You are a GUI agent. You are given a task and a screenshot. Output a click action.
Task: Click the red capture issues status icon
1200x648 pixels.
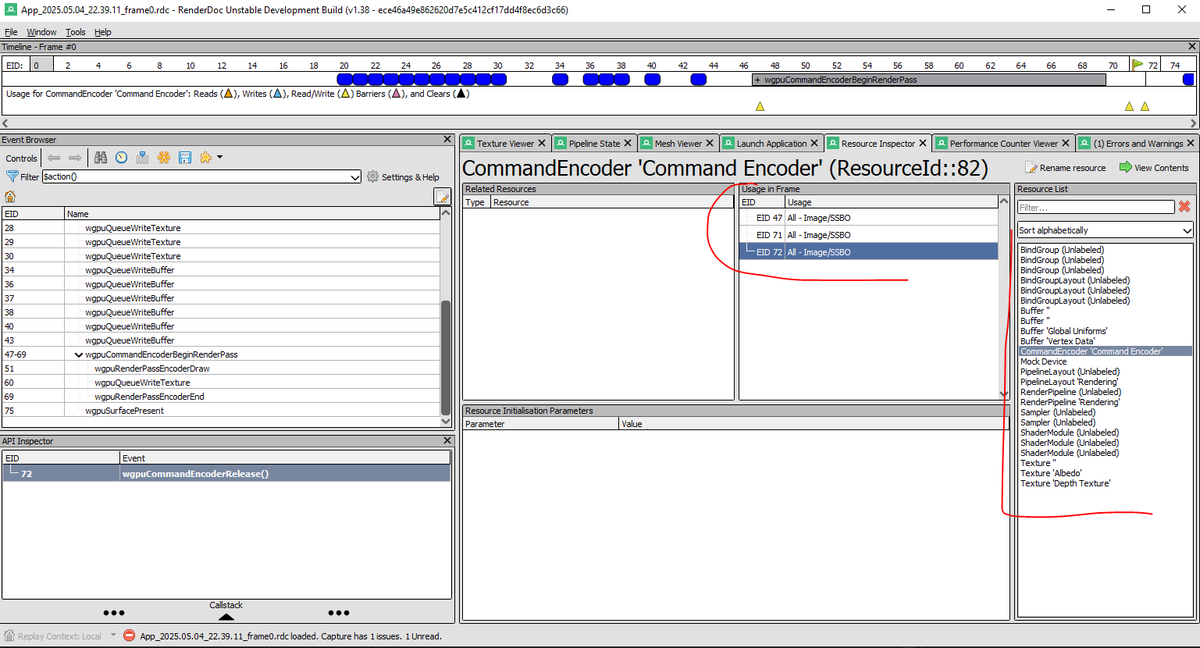[x=130, y=636]
